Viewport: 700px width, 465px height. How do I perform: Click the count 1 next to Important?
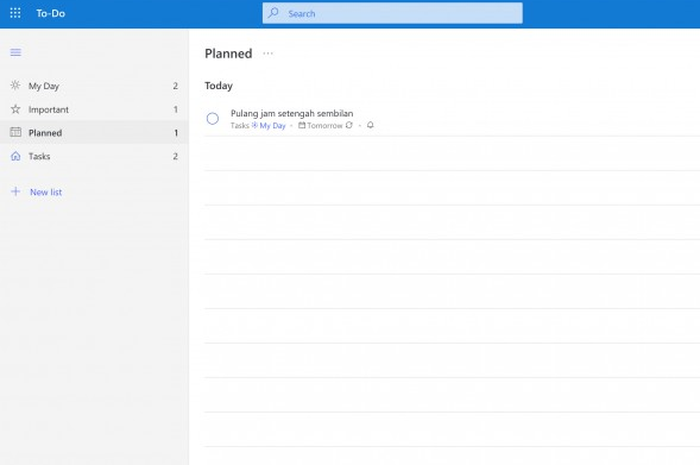[x=175, y=109]
